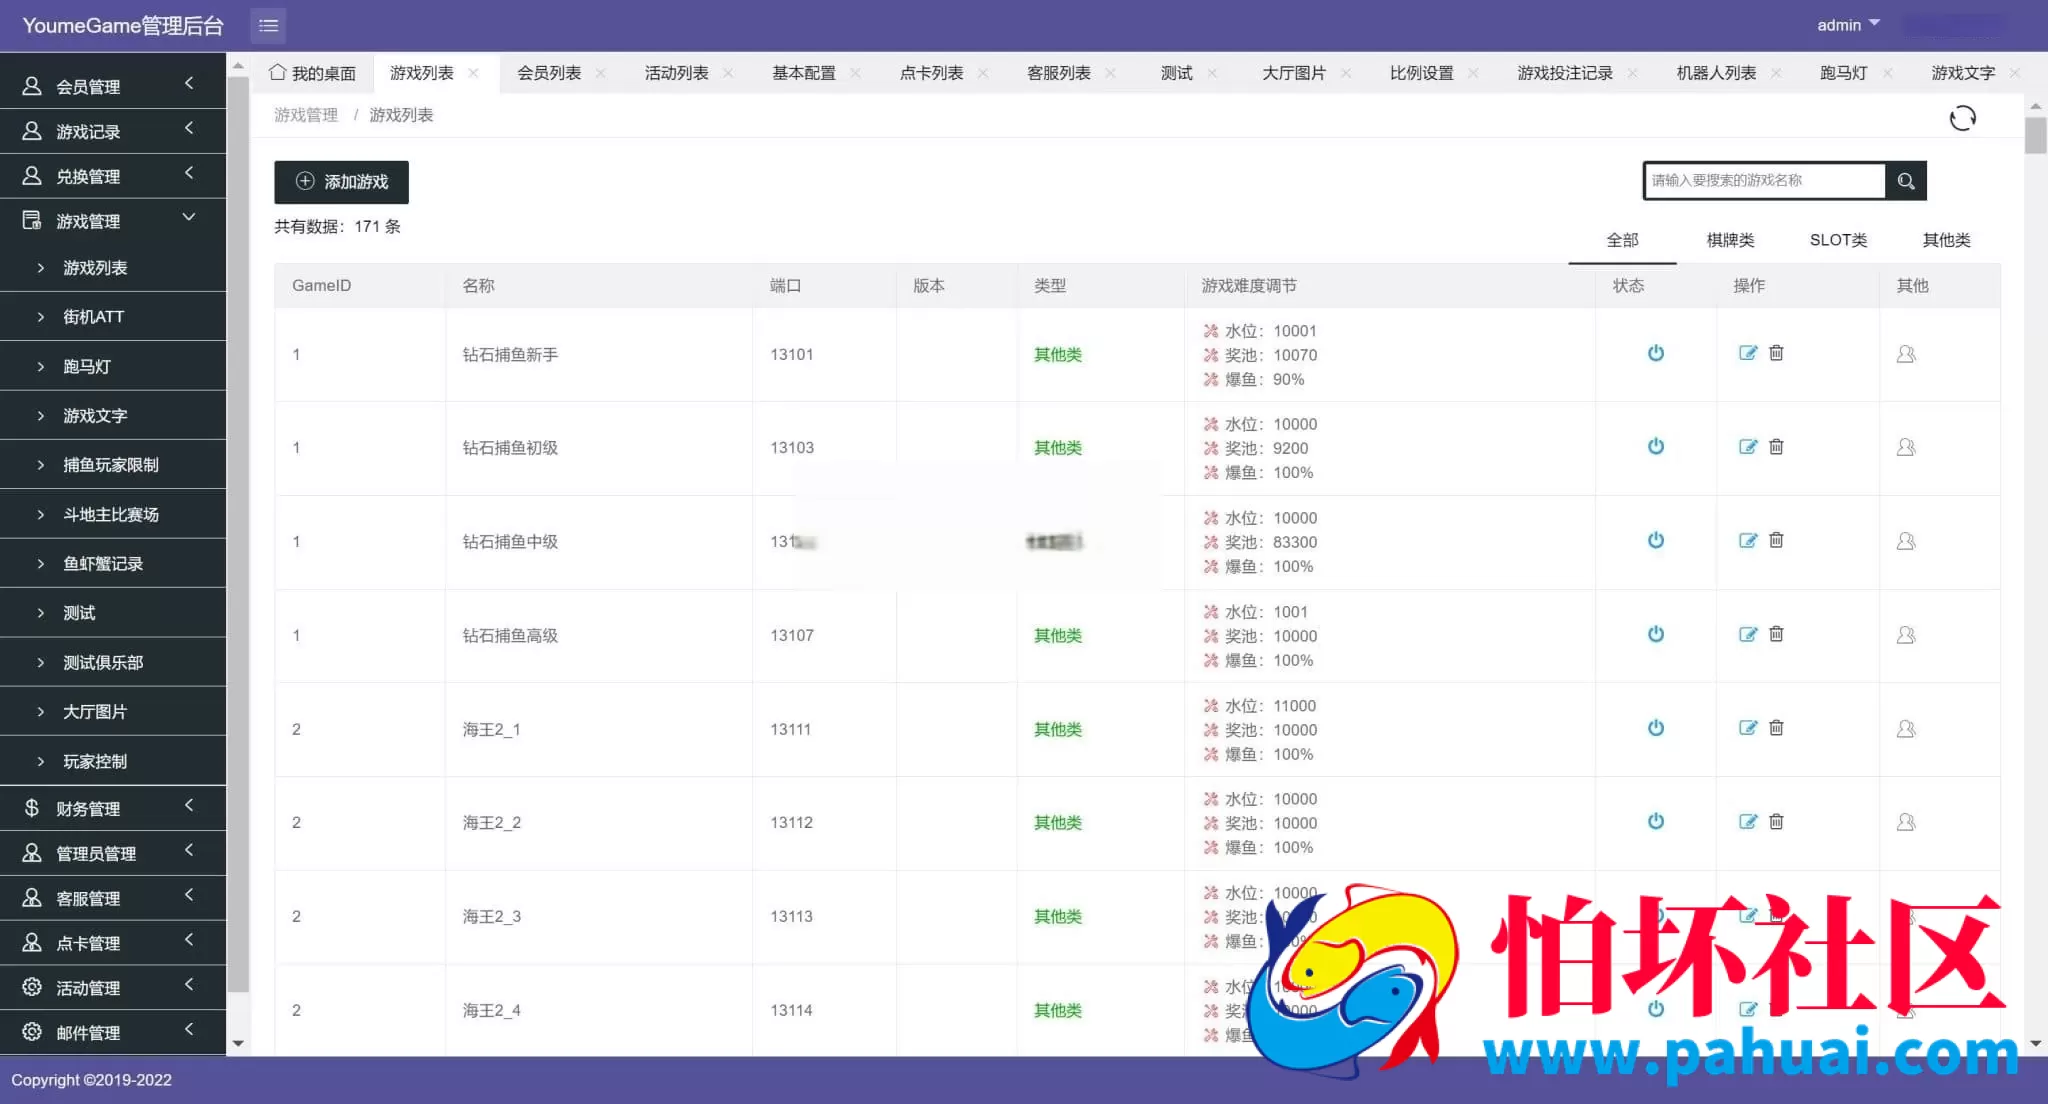Screen dimensions: 2048x1104
Task: Select the SLOT类 filter tab
Action: point(1838,240)
